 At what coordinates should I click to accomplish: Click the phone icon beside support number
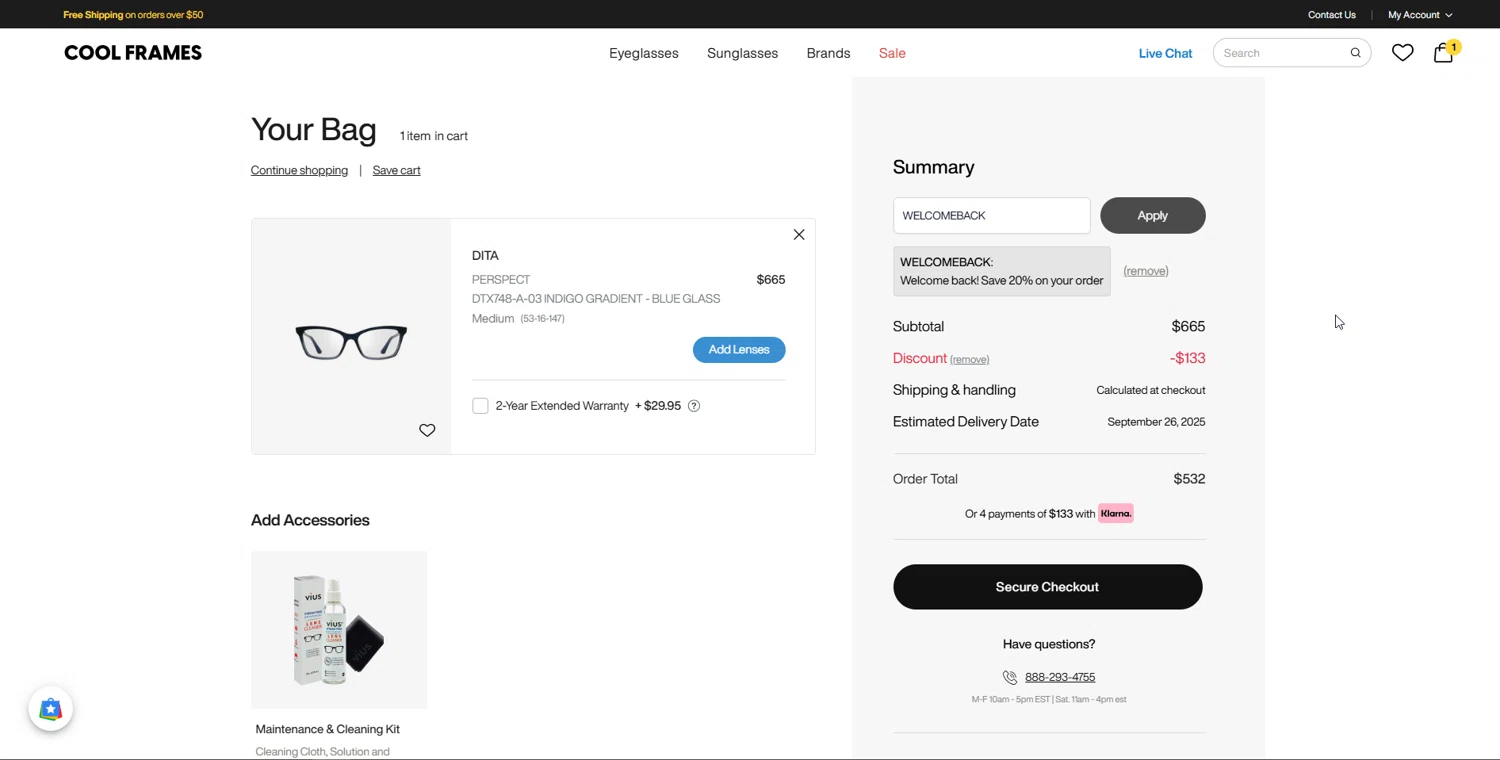pyautogui.click(x=1010, y=677)
